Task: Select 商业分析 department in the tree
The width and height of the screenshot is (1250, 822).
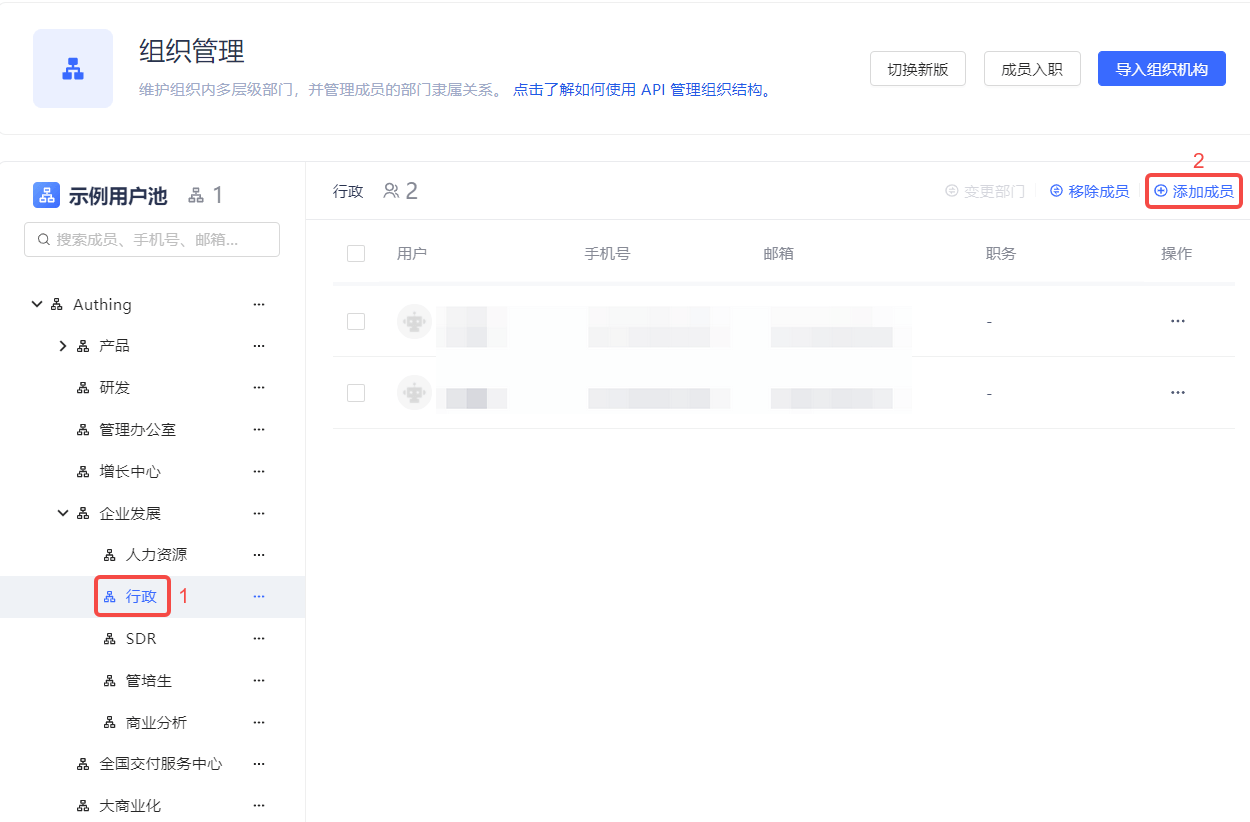Action: tap(156, 723)
